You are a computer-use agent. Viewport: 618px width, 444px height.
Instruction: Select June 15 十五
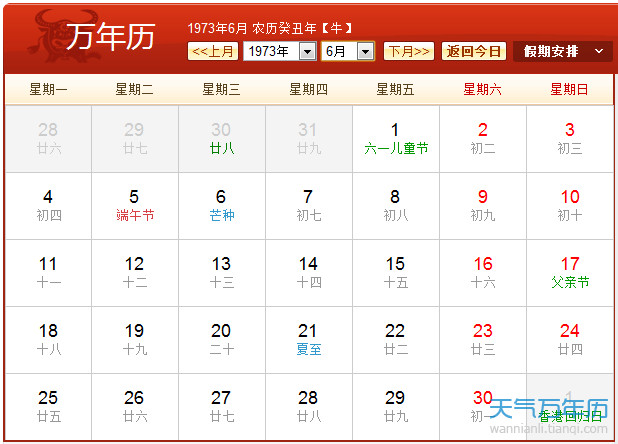(396, 273)
